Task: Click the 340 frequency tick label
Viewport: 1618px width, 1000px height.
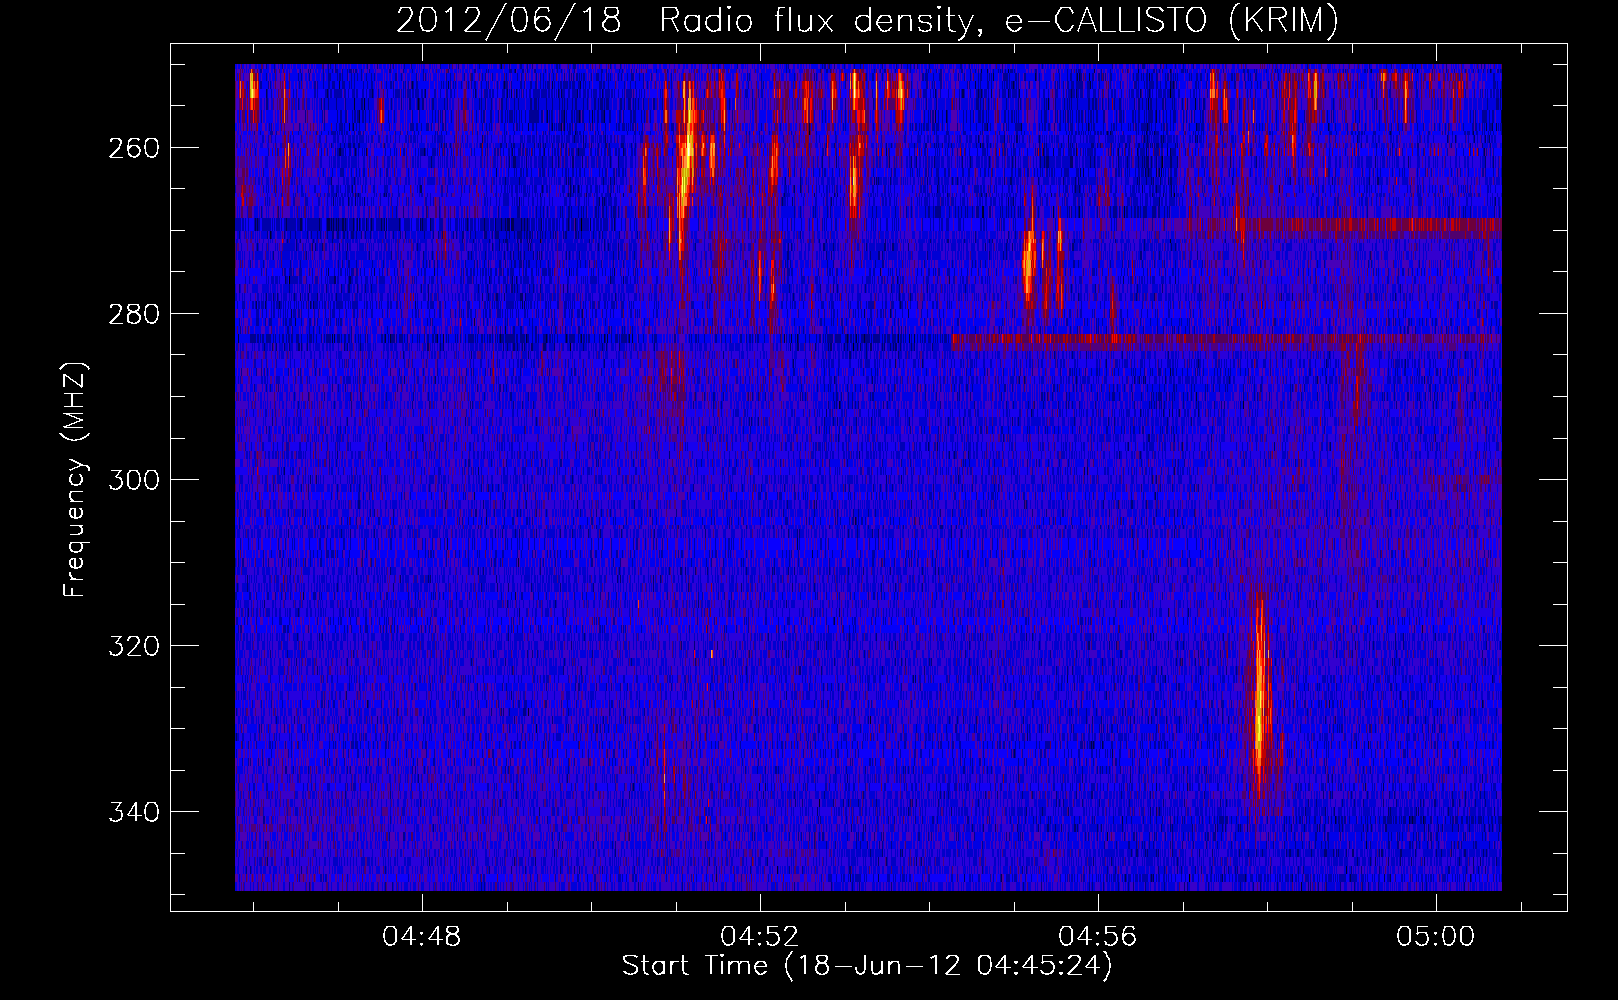Action: click(133, 812)
